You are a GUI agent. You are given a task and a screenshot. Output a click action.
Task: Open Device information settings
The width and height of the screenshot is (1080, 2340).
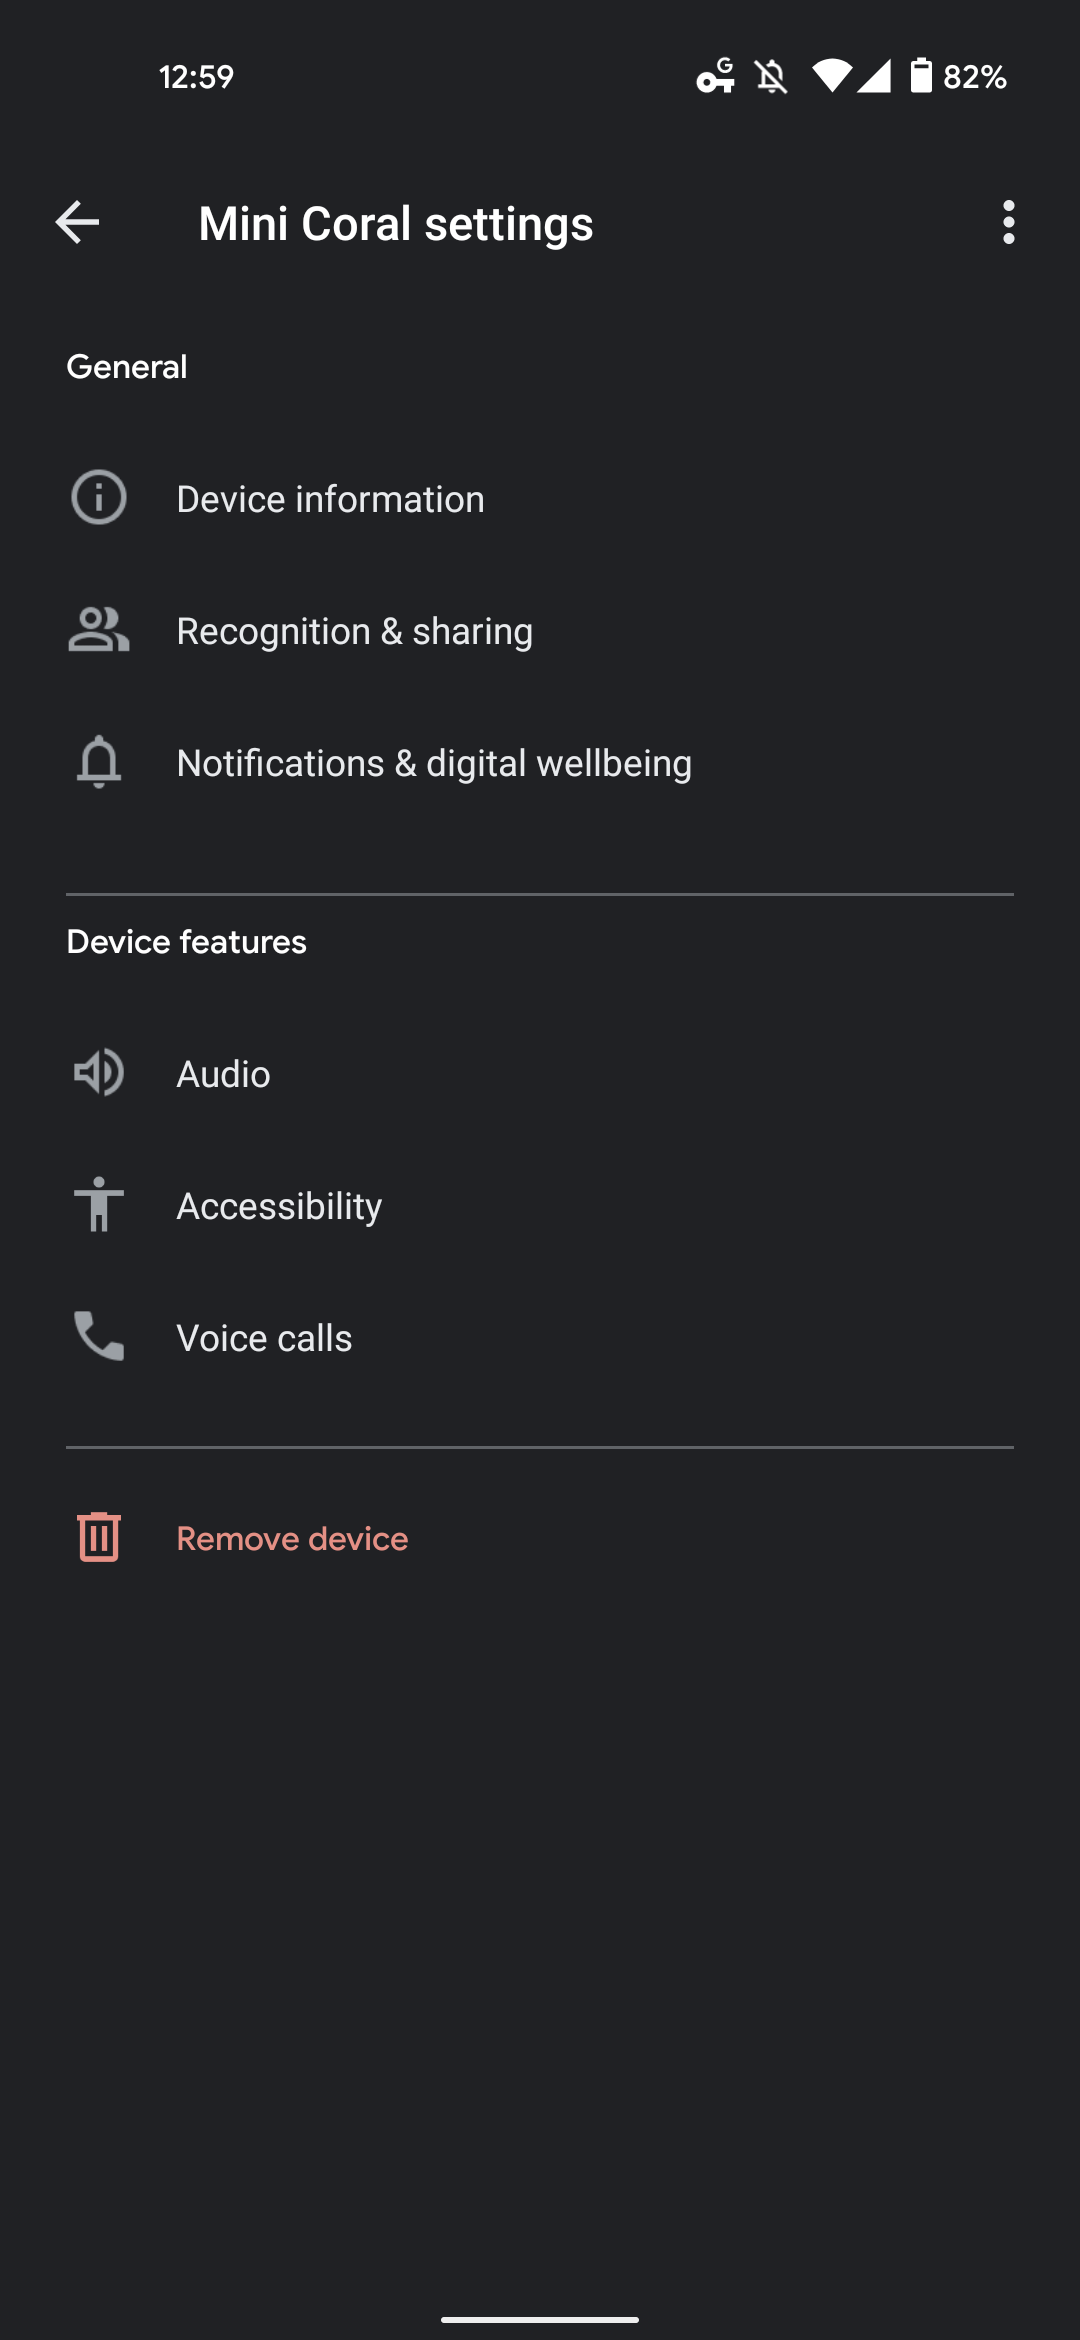point(330,499)
